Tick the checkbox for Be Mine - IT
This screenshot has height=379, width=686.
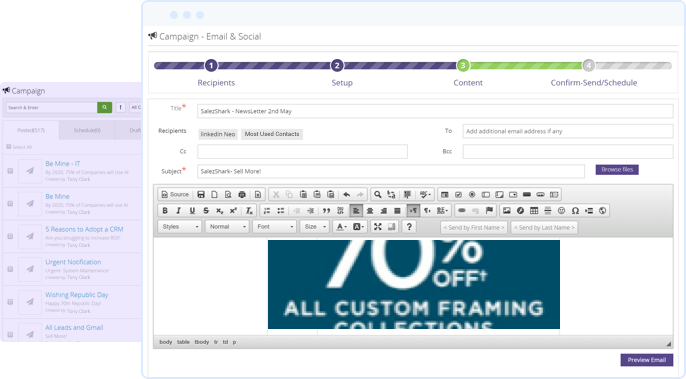point(10,171)
